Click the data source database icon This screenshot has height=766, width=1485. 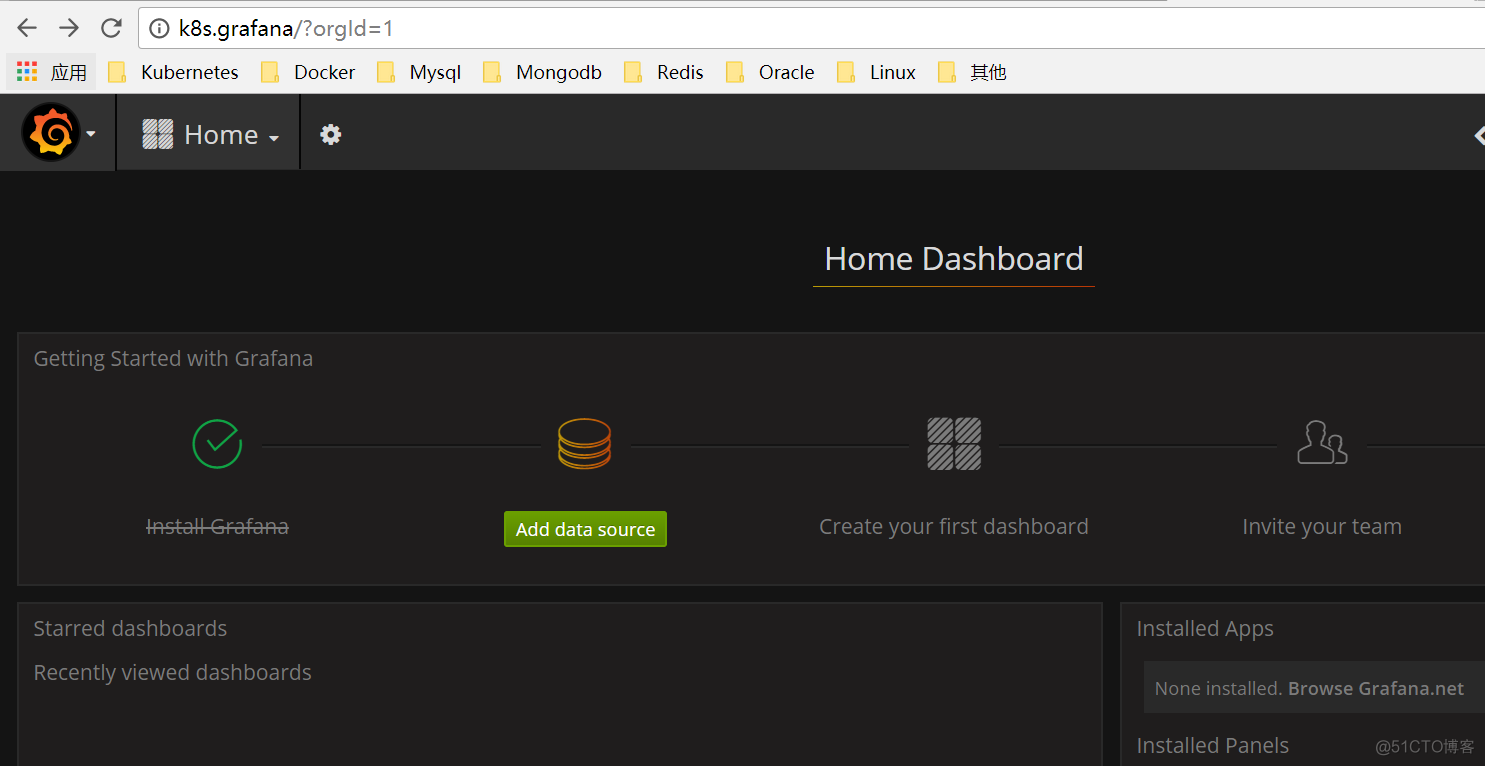point(584,443)
